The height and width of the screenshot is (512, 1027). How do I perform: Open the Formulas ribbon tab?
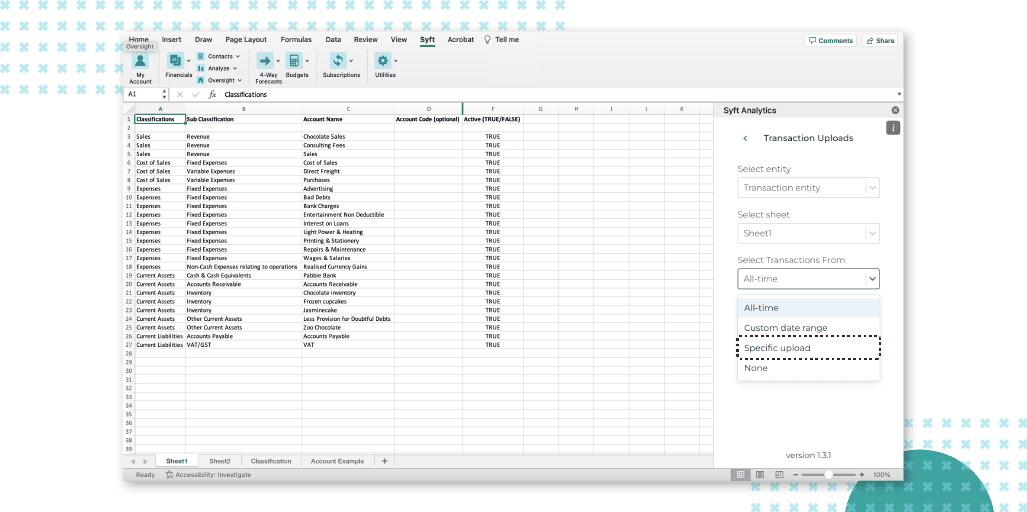point(296,40)
